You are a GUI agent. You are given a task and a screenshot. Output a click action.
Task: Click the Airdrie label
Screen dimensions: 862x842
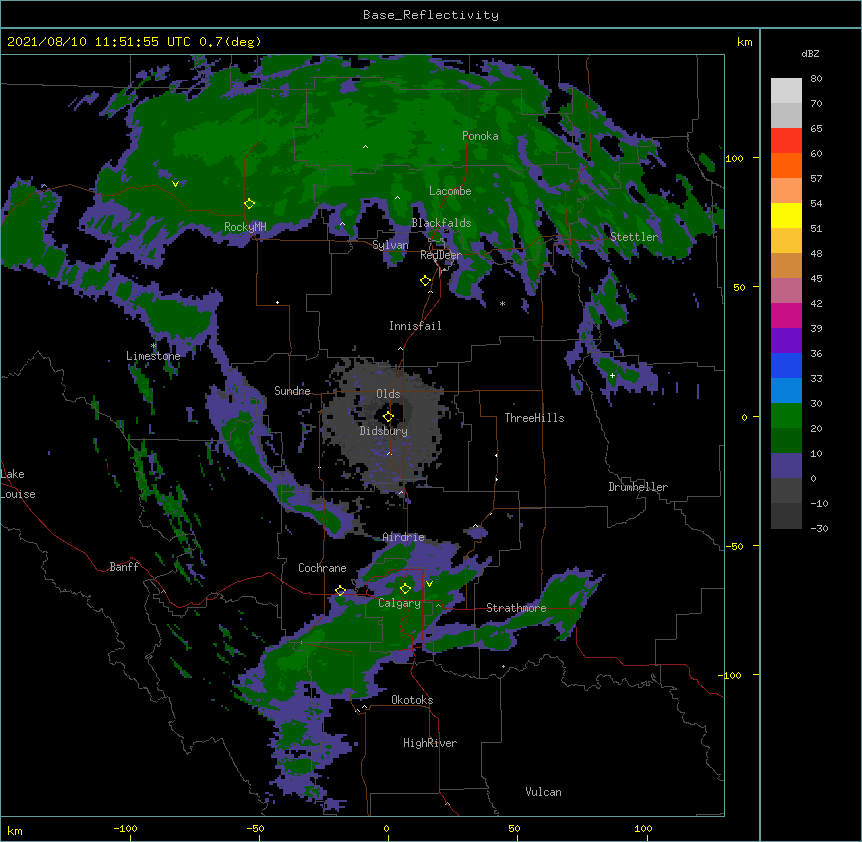tap(404, 537)
